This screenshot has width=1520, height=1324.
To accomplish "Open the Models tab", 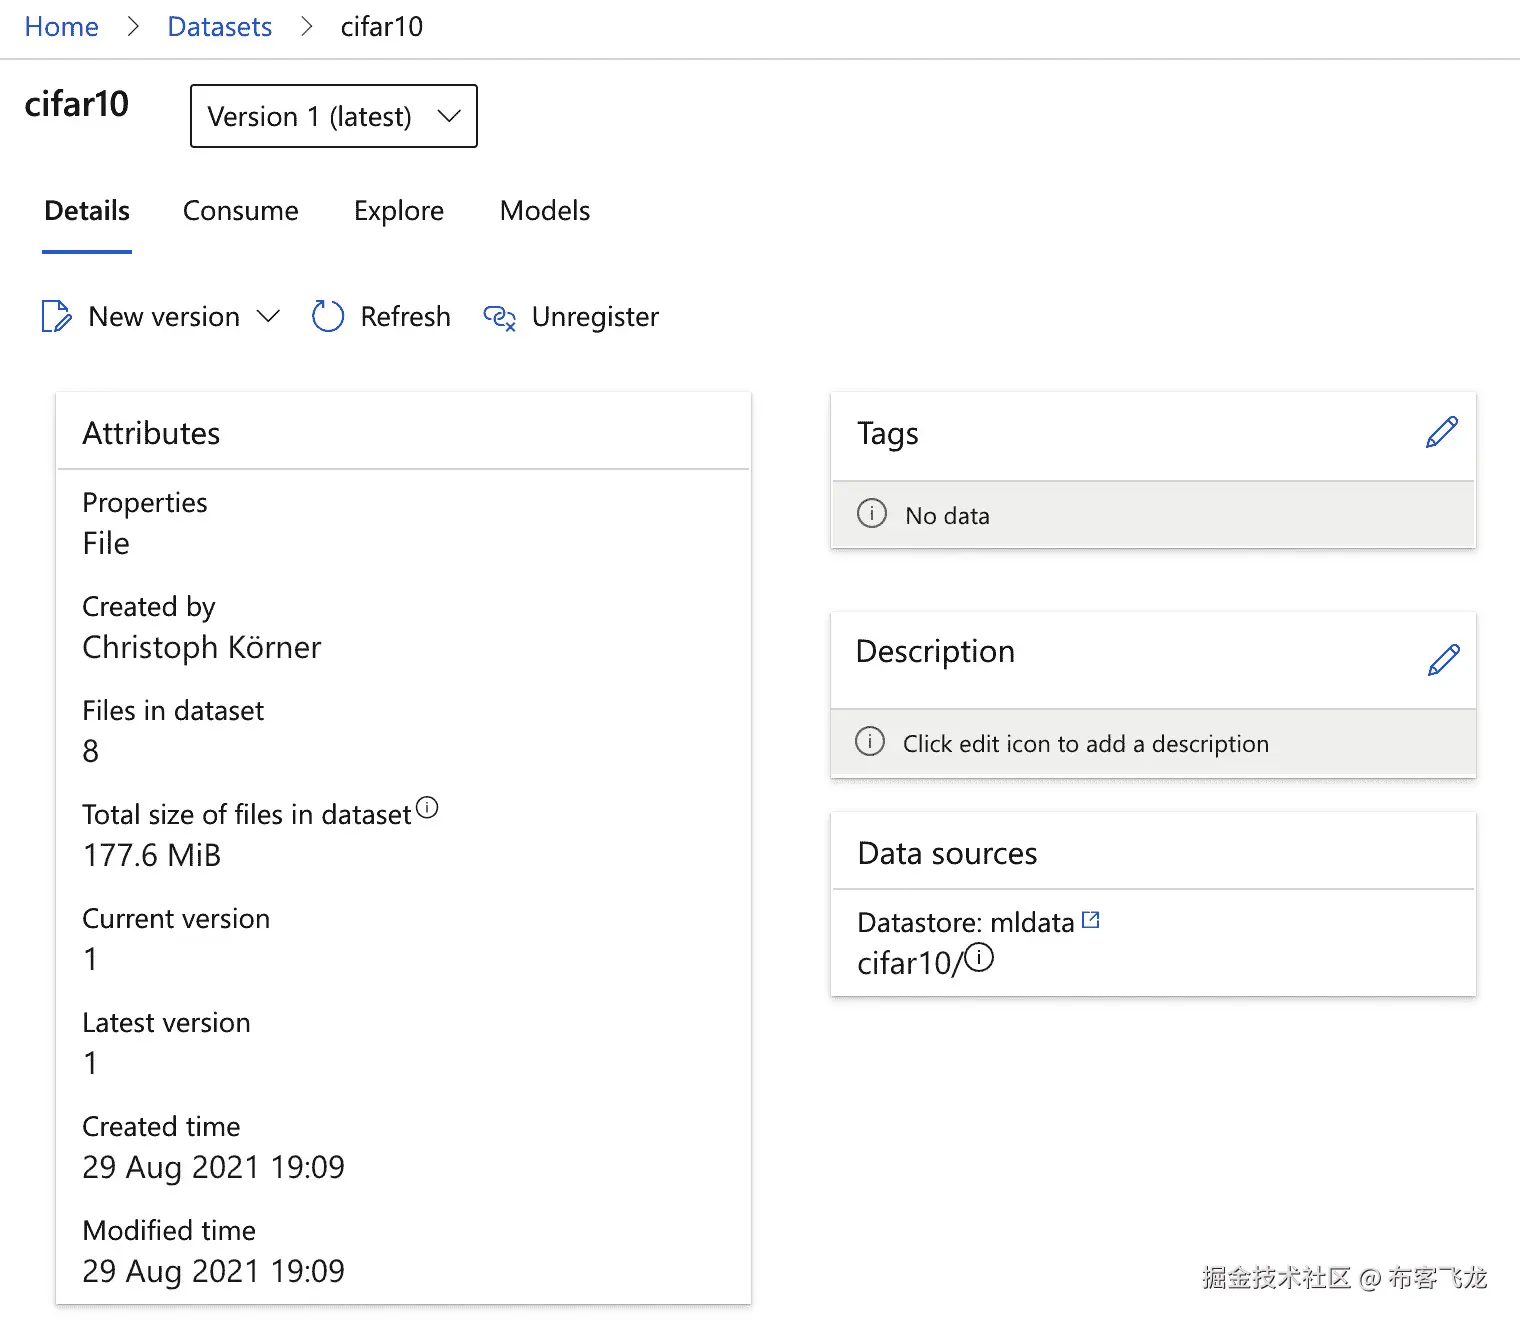I will tap(544, 211).
